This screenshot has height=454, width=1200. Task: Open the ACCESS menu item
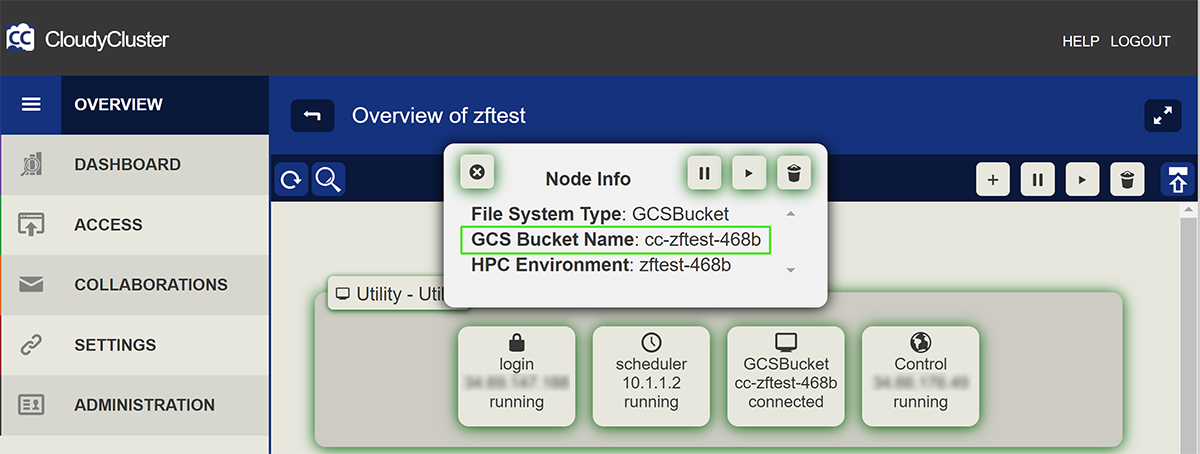[x=134, y=225]
